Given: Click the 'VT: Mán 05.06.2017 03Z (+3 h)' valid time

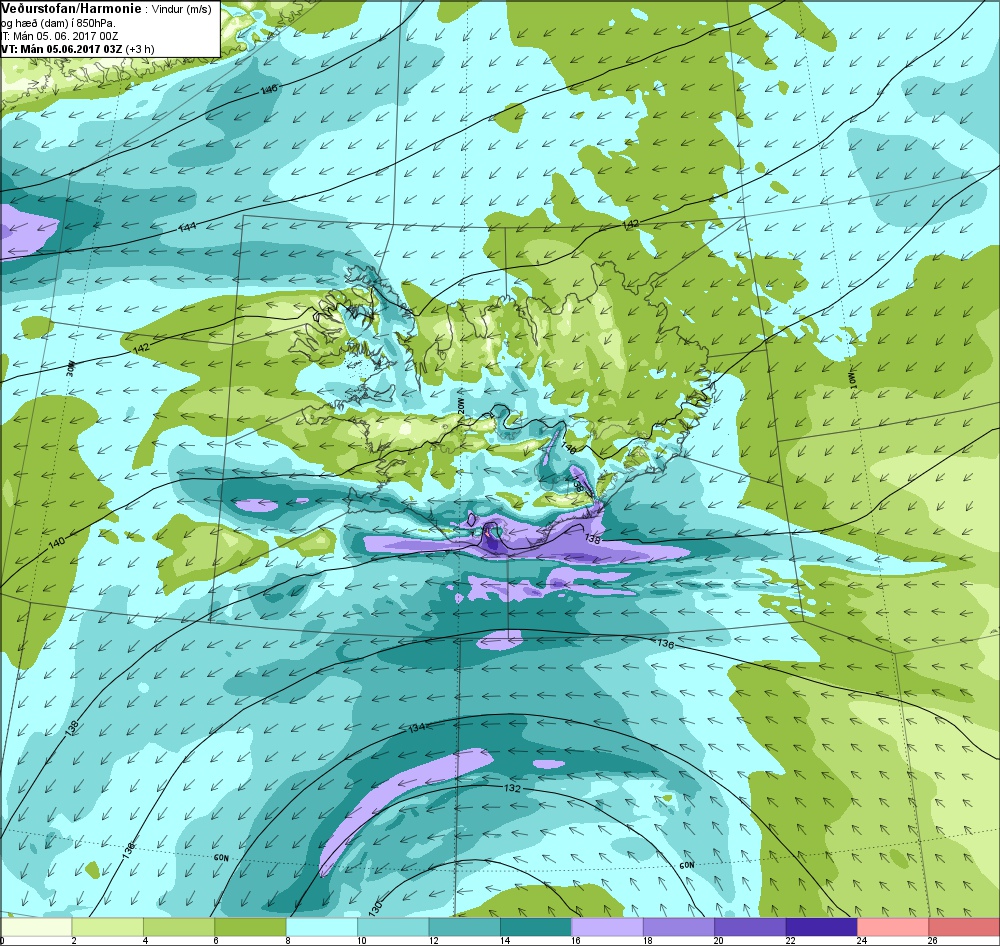Looking at the screenshot, I should tap(77, 49).
